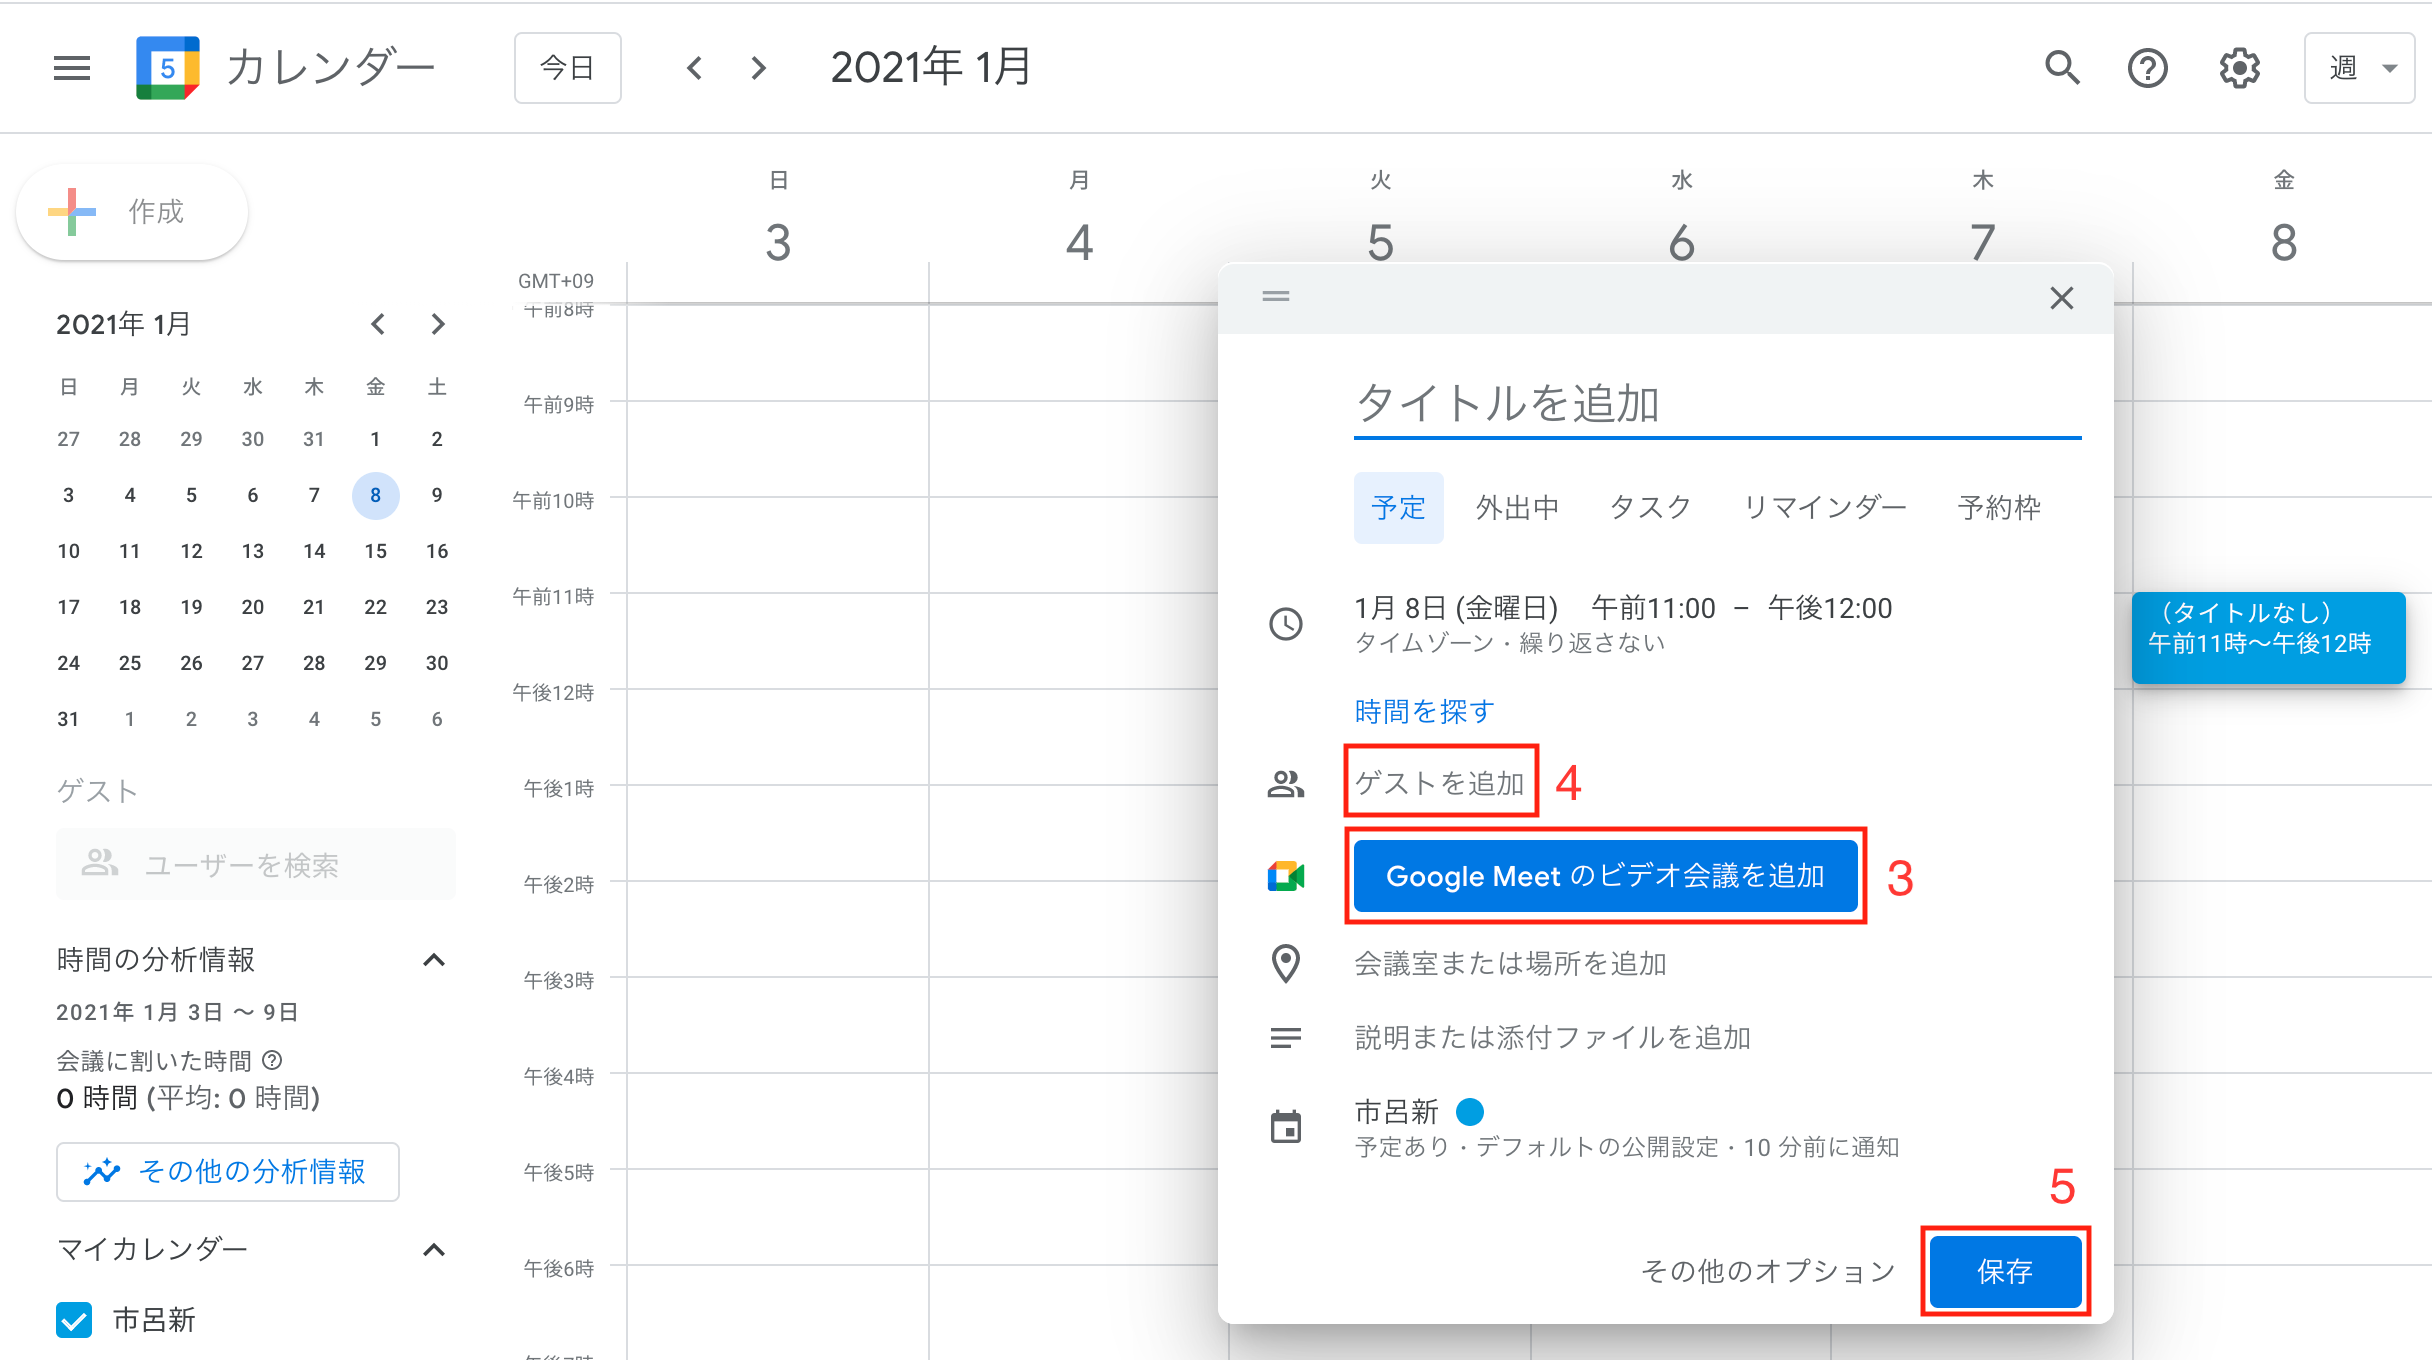Click Google Meet のビデオ会議を追加 button
Image resolution: width=2432 pixels, height=1360 pixels.
1604,876
